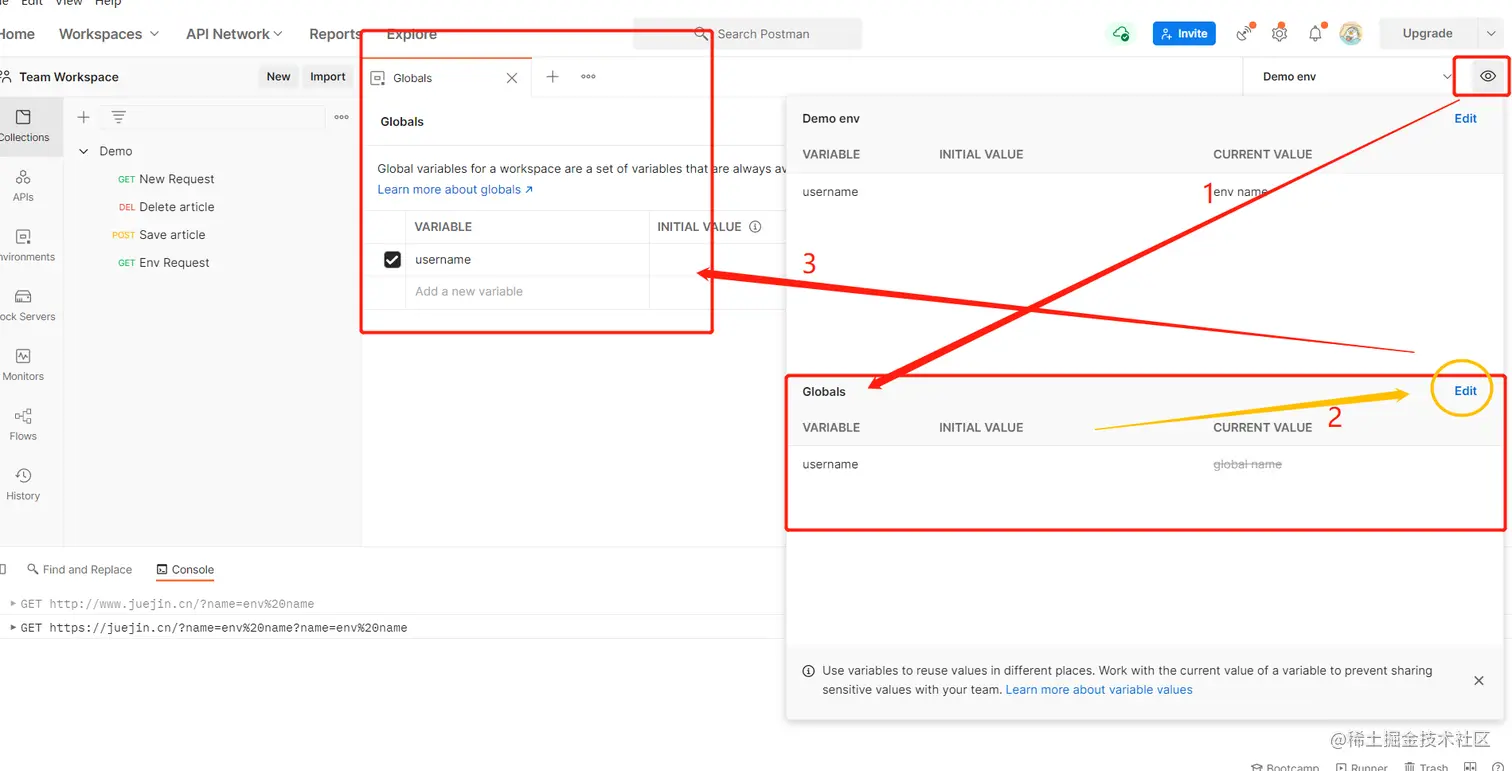Close the Globals tab
The width and height of the screenshot is (1512, 771).
pyautogui.click(x=512, y=78)
